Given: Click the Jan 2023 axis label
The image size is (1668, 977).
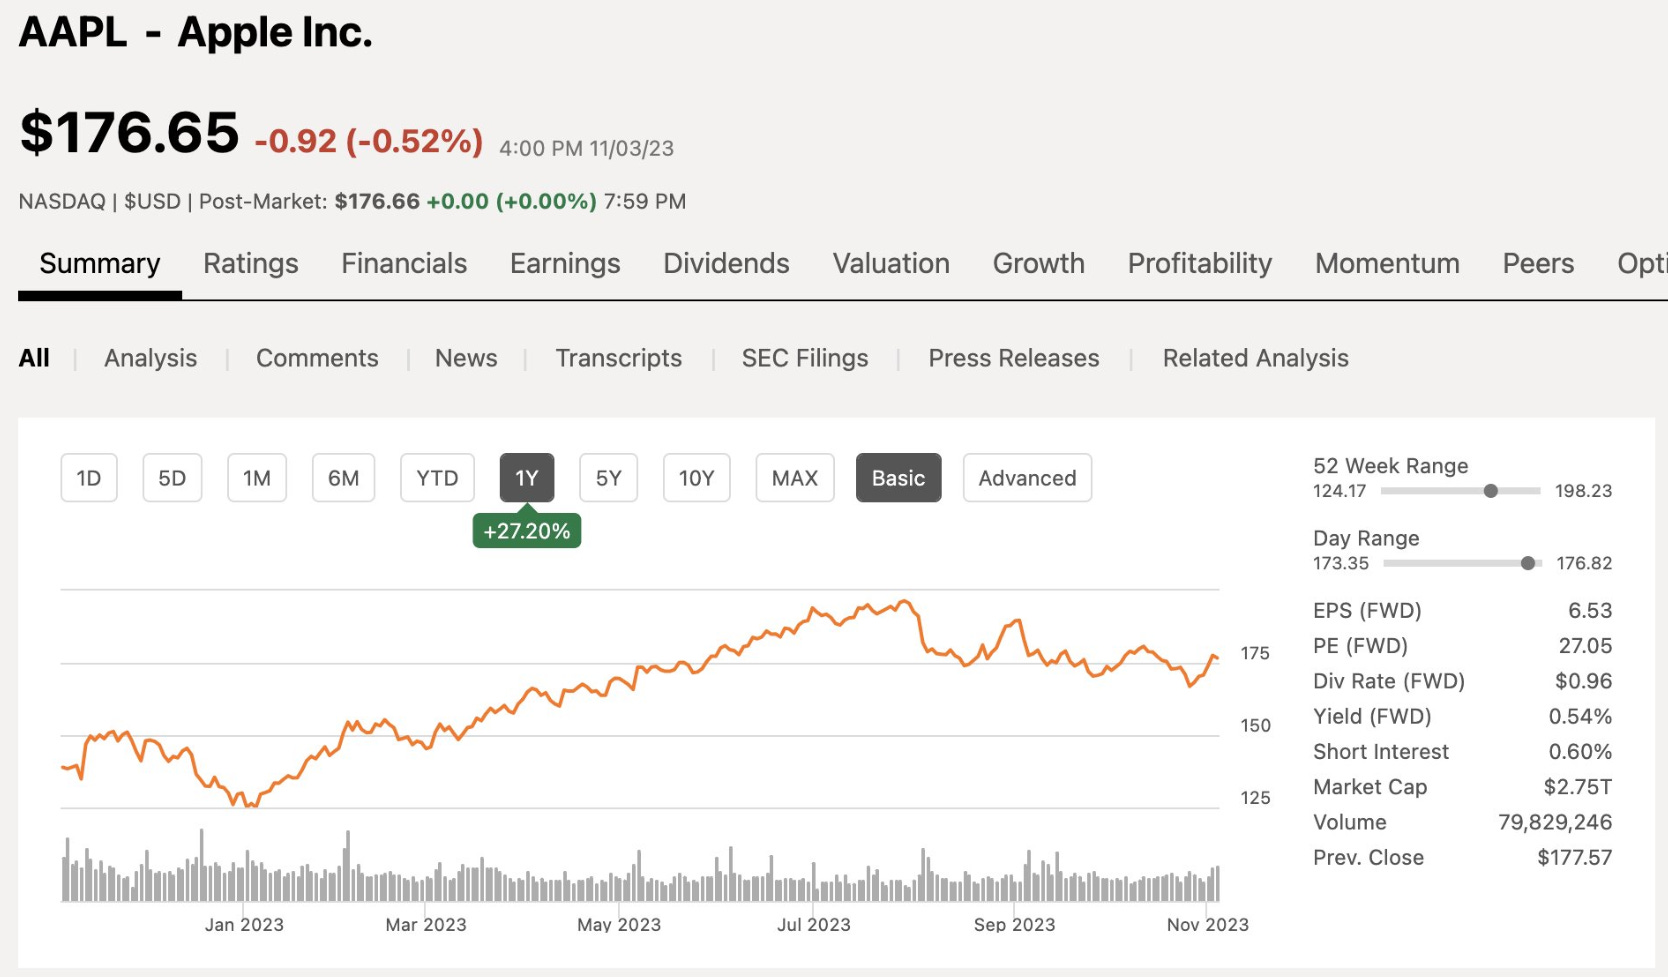Looking at the screenshot, I should pos(244,925).
